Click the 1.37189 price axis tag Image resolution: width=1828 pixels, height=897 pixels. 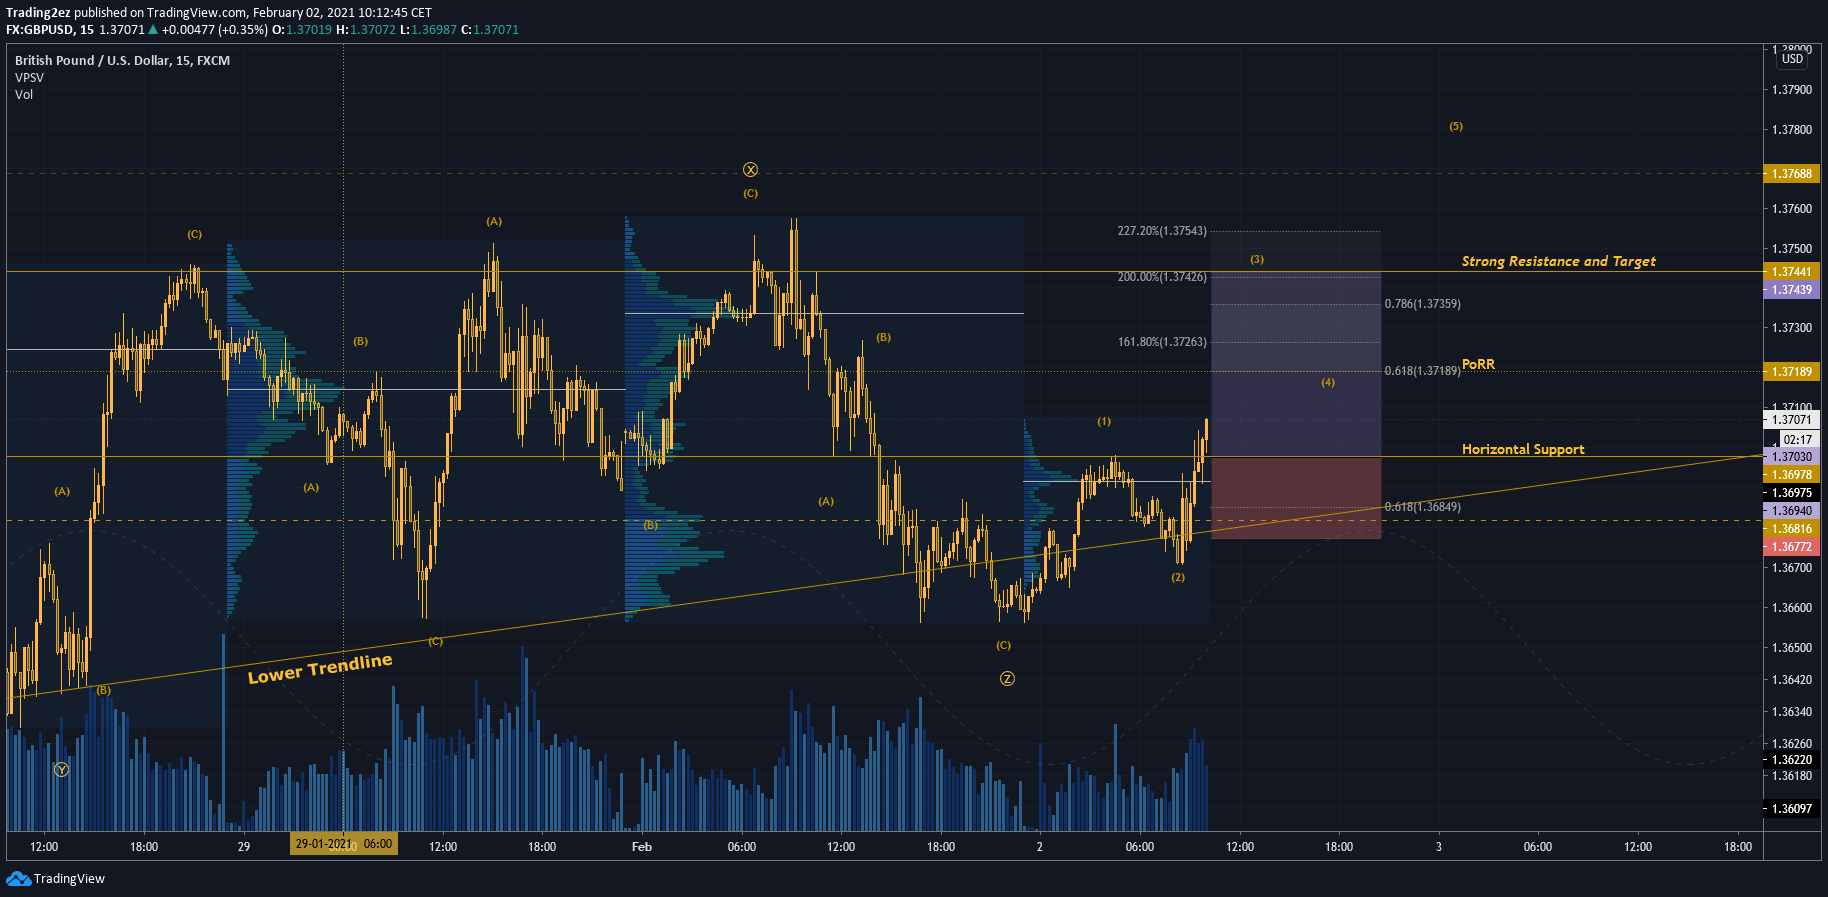point(1791,372)
